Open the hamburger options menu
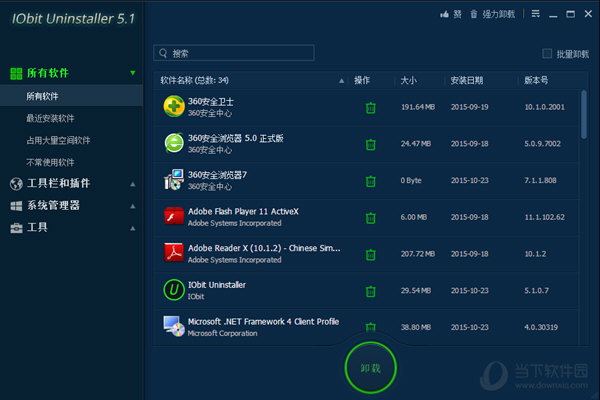 tap(536, 14)
